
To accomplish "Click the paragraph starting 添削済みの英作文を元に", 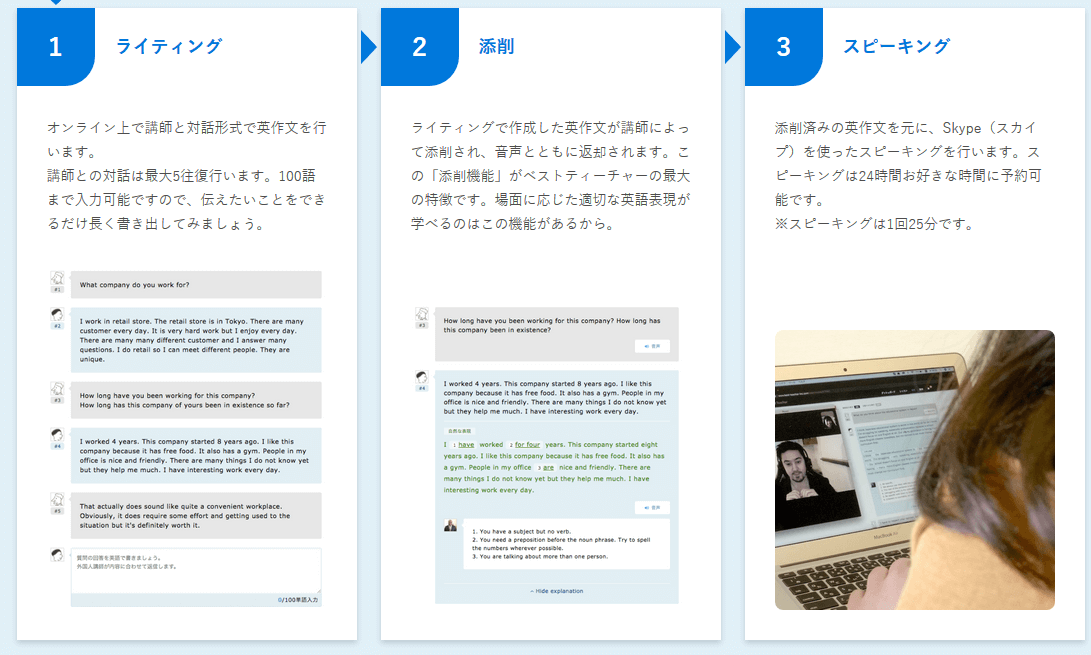I will pyautogui.click(x=908, y=164).
